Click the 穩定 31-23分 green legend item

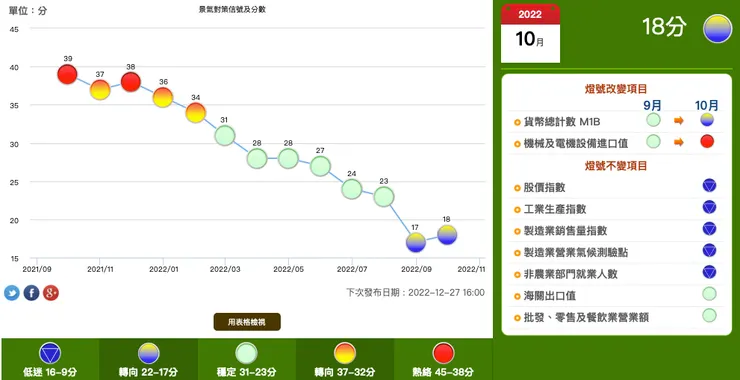246,360
